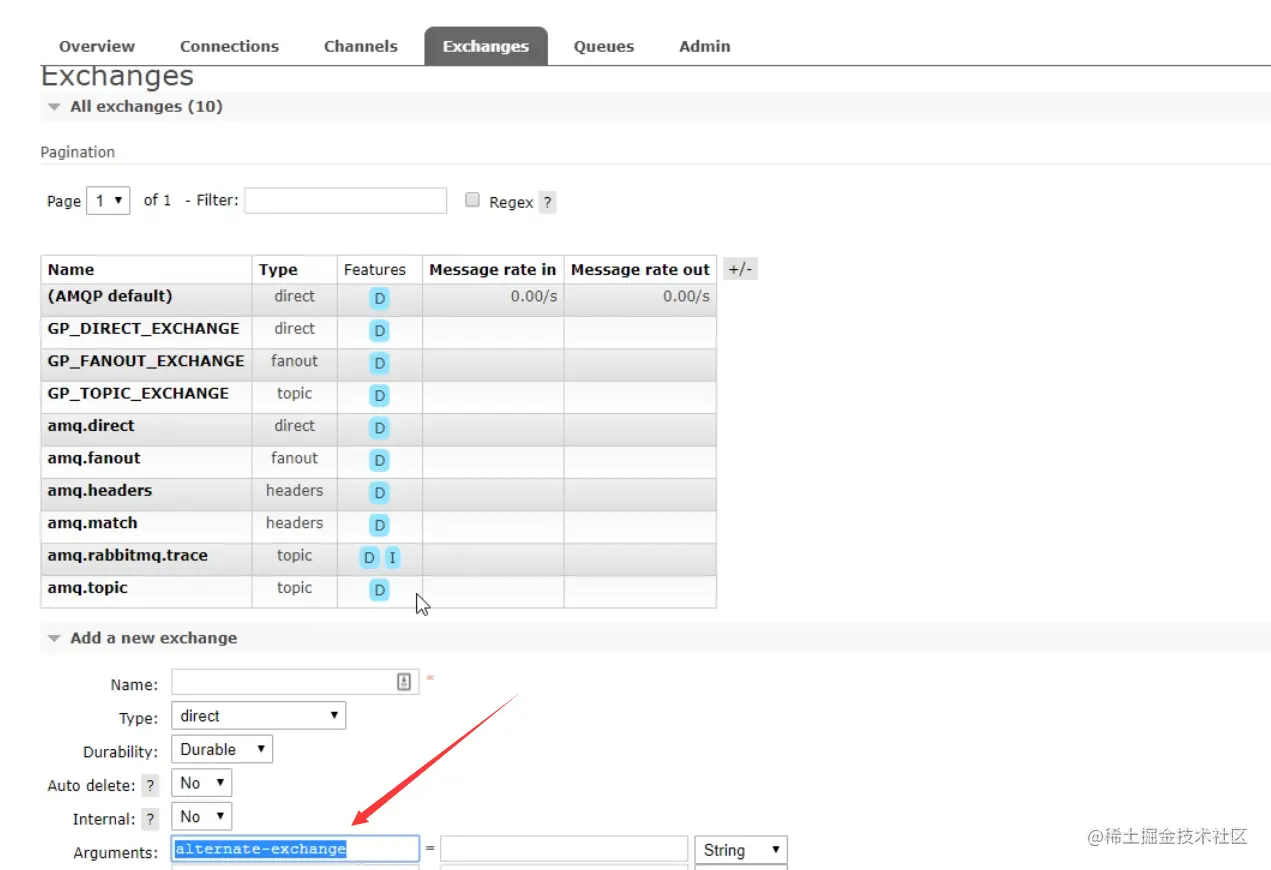Open the amq.rabbitmq.trace exchange
This screenshot has width=1271, height=870.
point(128,556)
